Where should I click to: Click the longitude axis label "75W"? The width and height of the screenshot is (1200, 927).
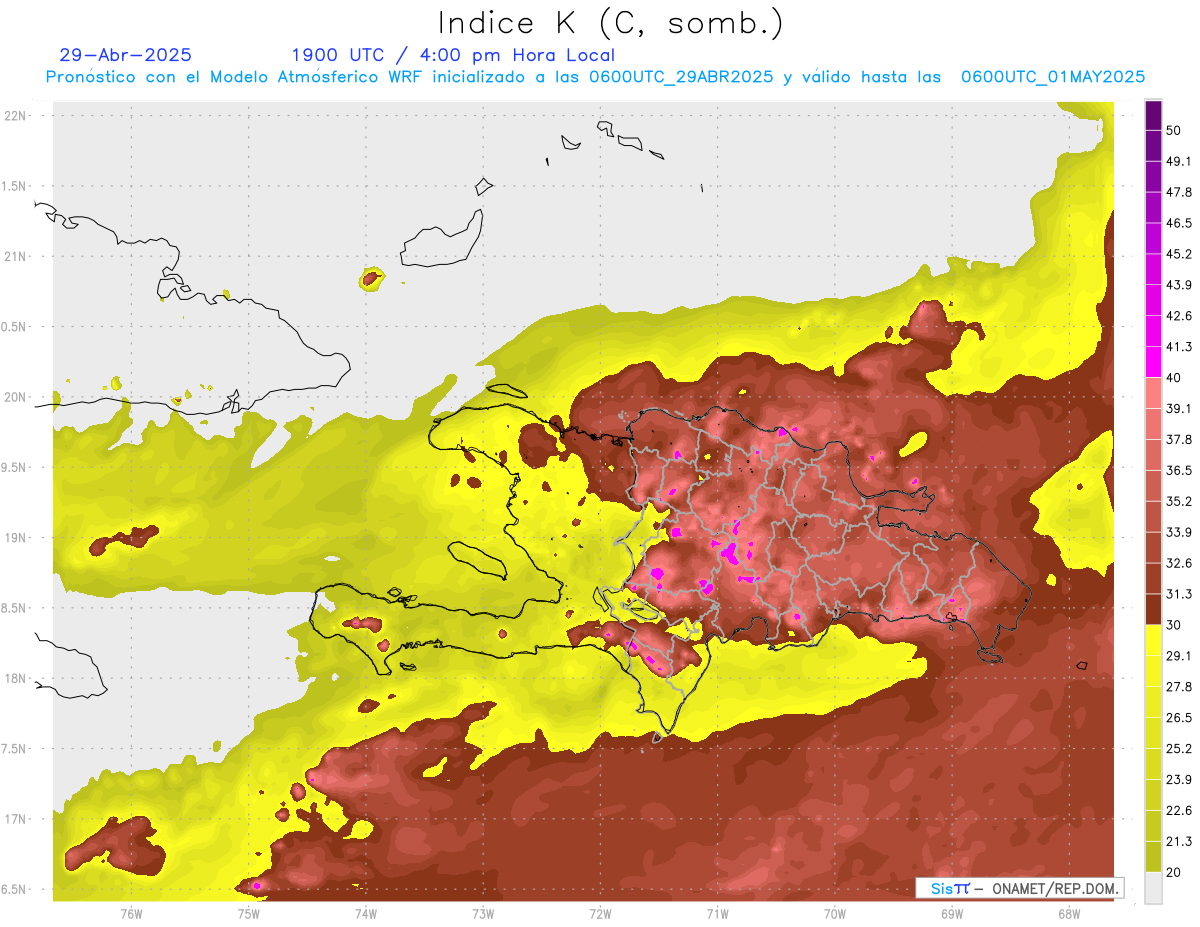coord(248,914)
